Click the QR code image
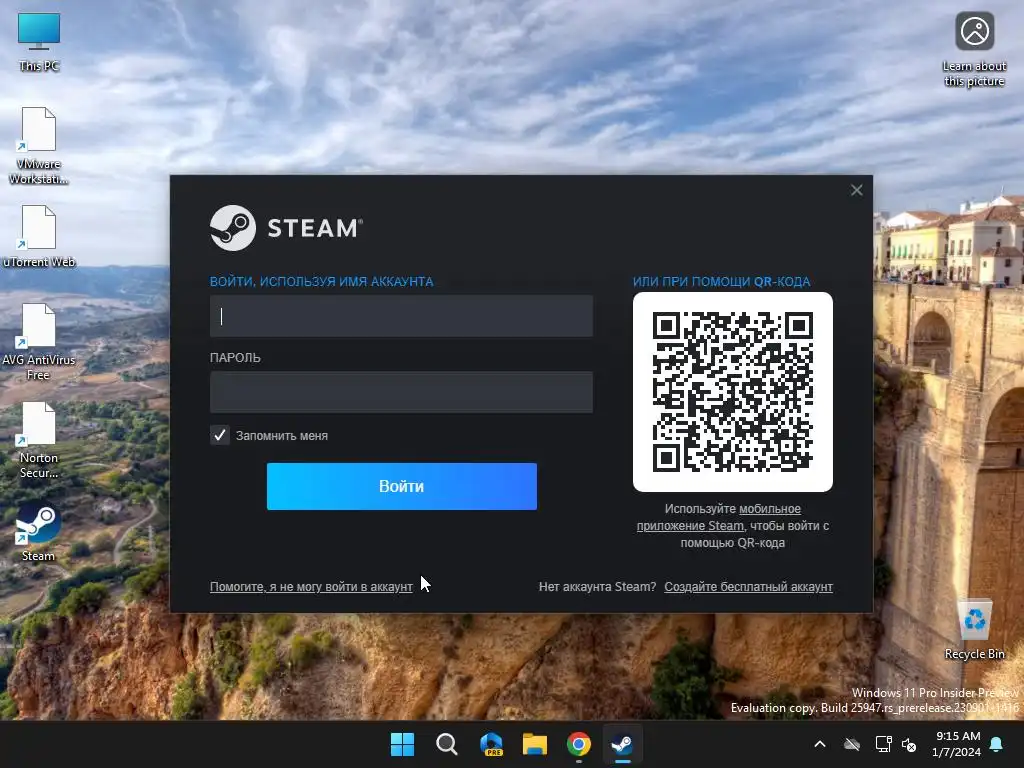 tap(733, 392)
